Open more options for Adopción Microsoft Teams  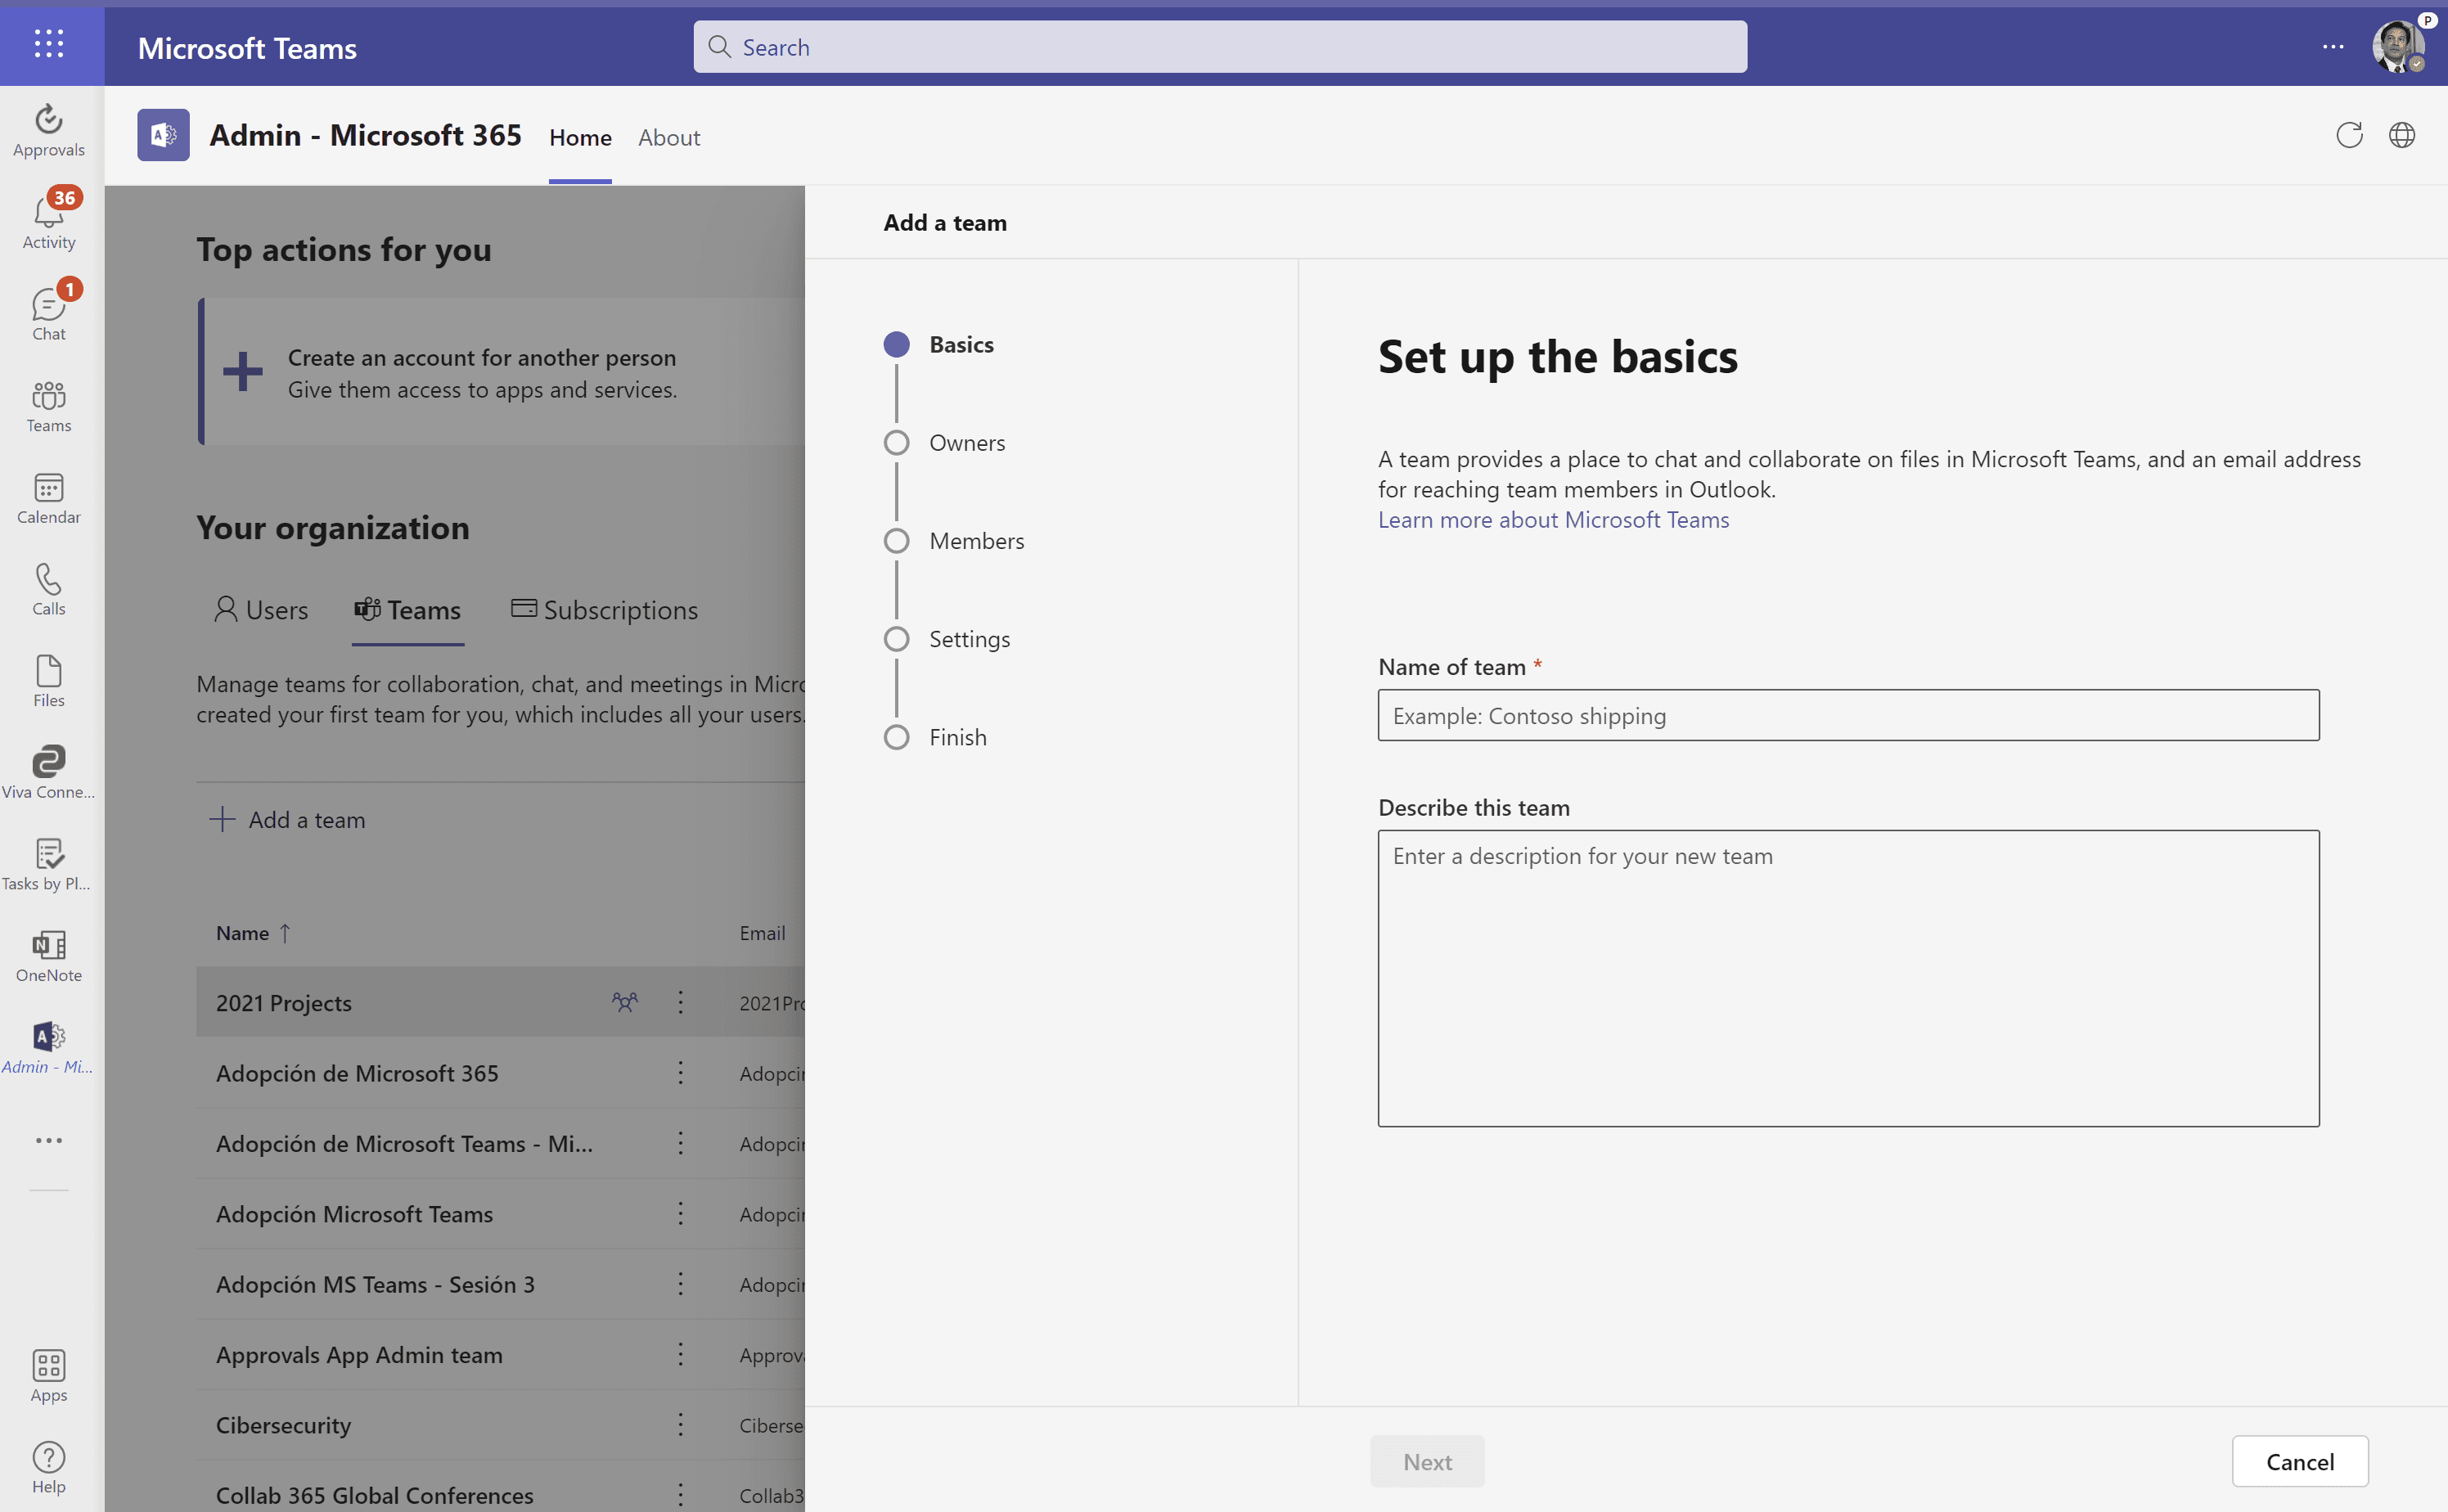click(681, 1213)
